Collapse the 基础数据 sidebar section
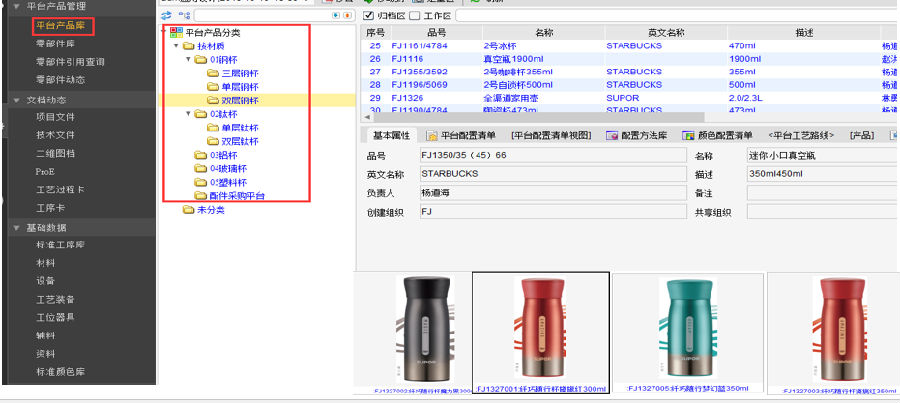This screenshot has height=403, width=900. pyautogui.click(x=16, y=228)
